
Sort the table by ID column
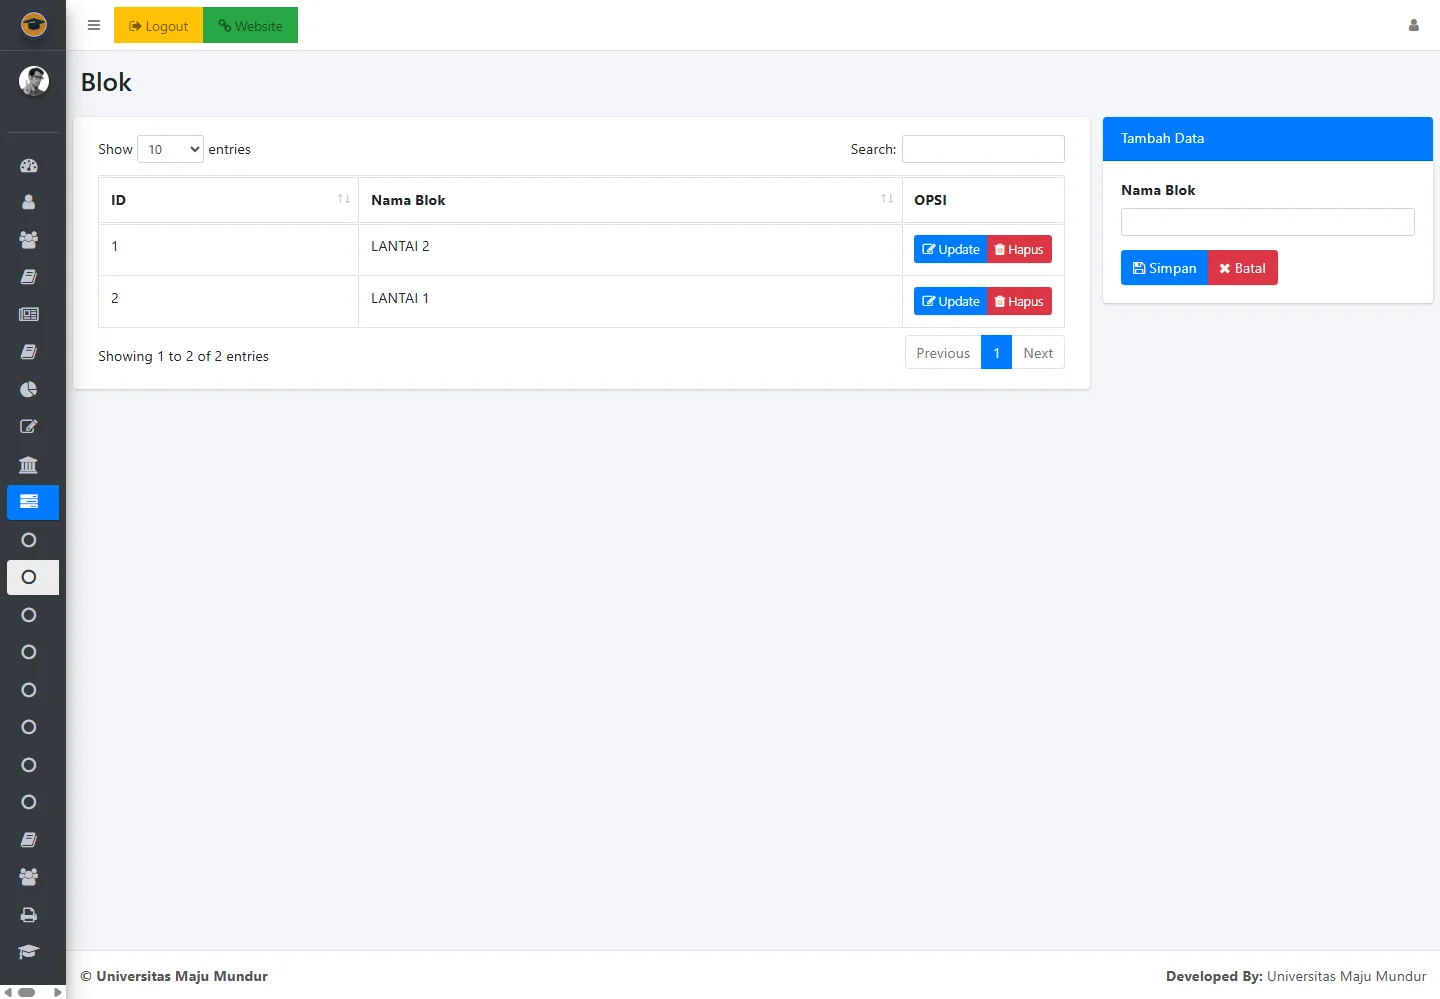point(228,200)
